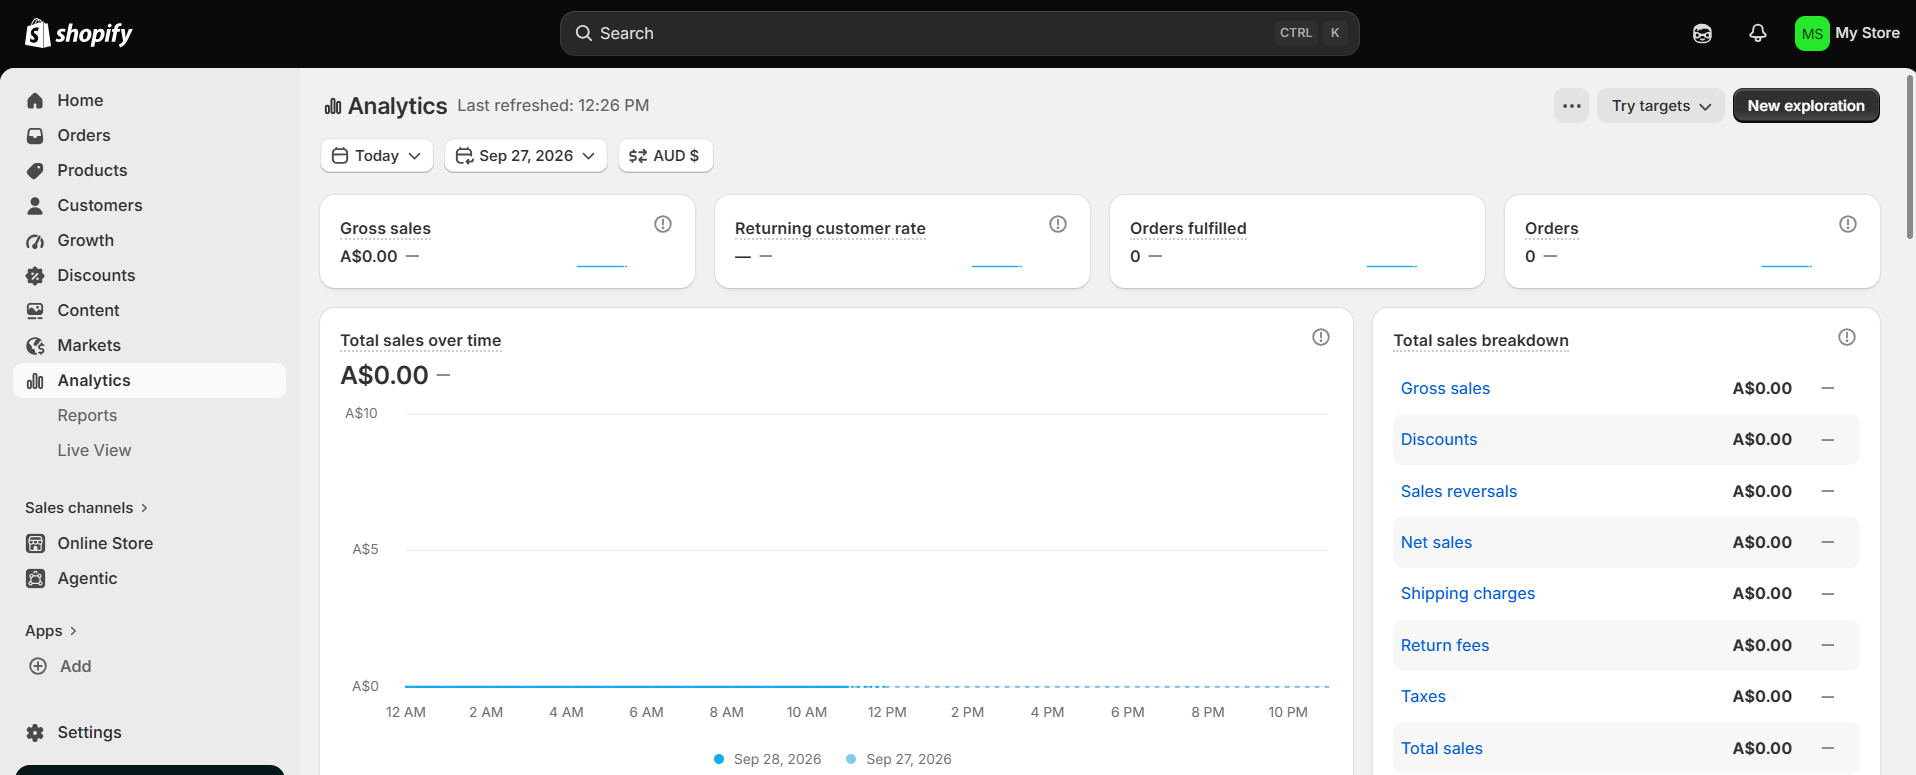The image size is (1916, 775).
Task: Expand the Apps section
Action: (51, 631)
